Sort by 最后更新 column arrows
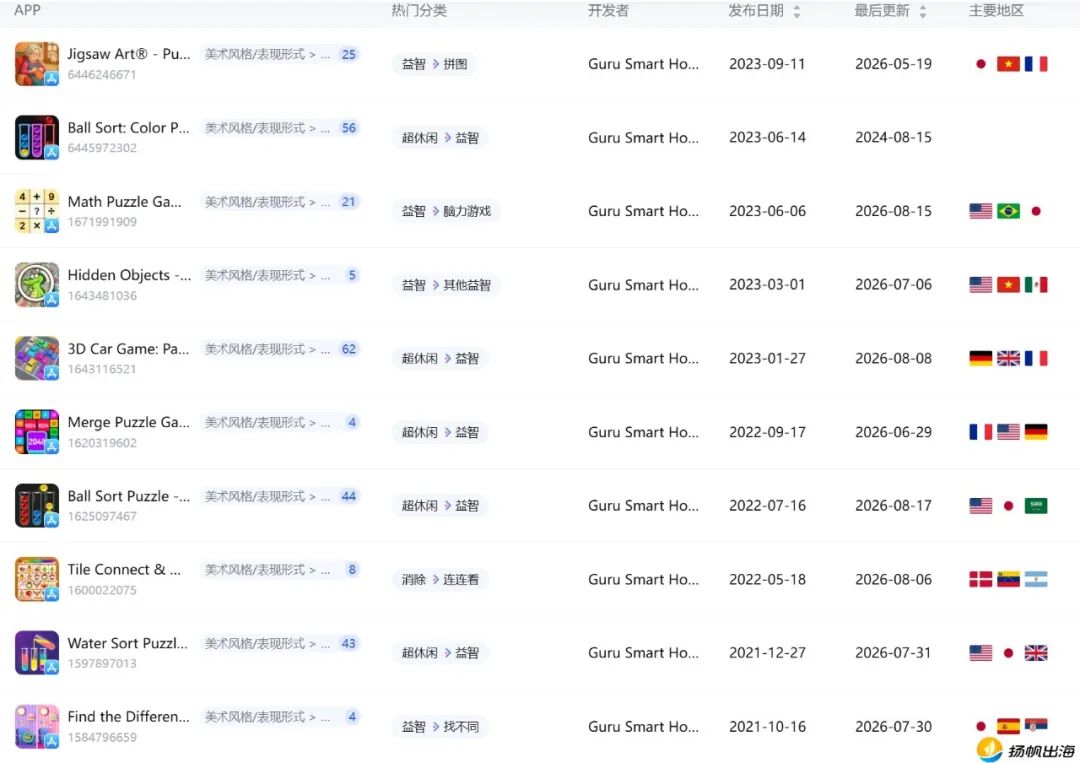The width and height of the screenshot is (1080, 763). 923,11
